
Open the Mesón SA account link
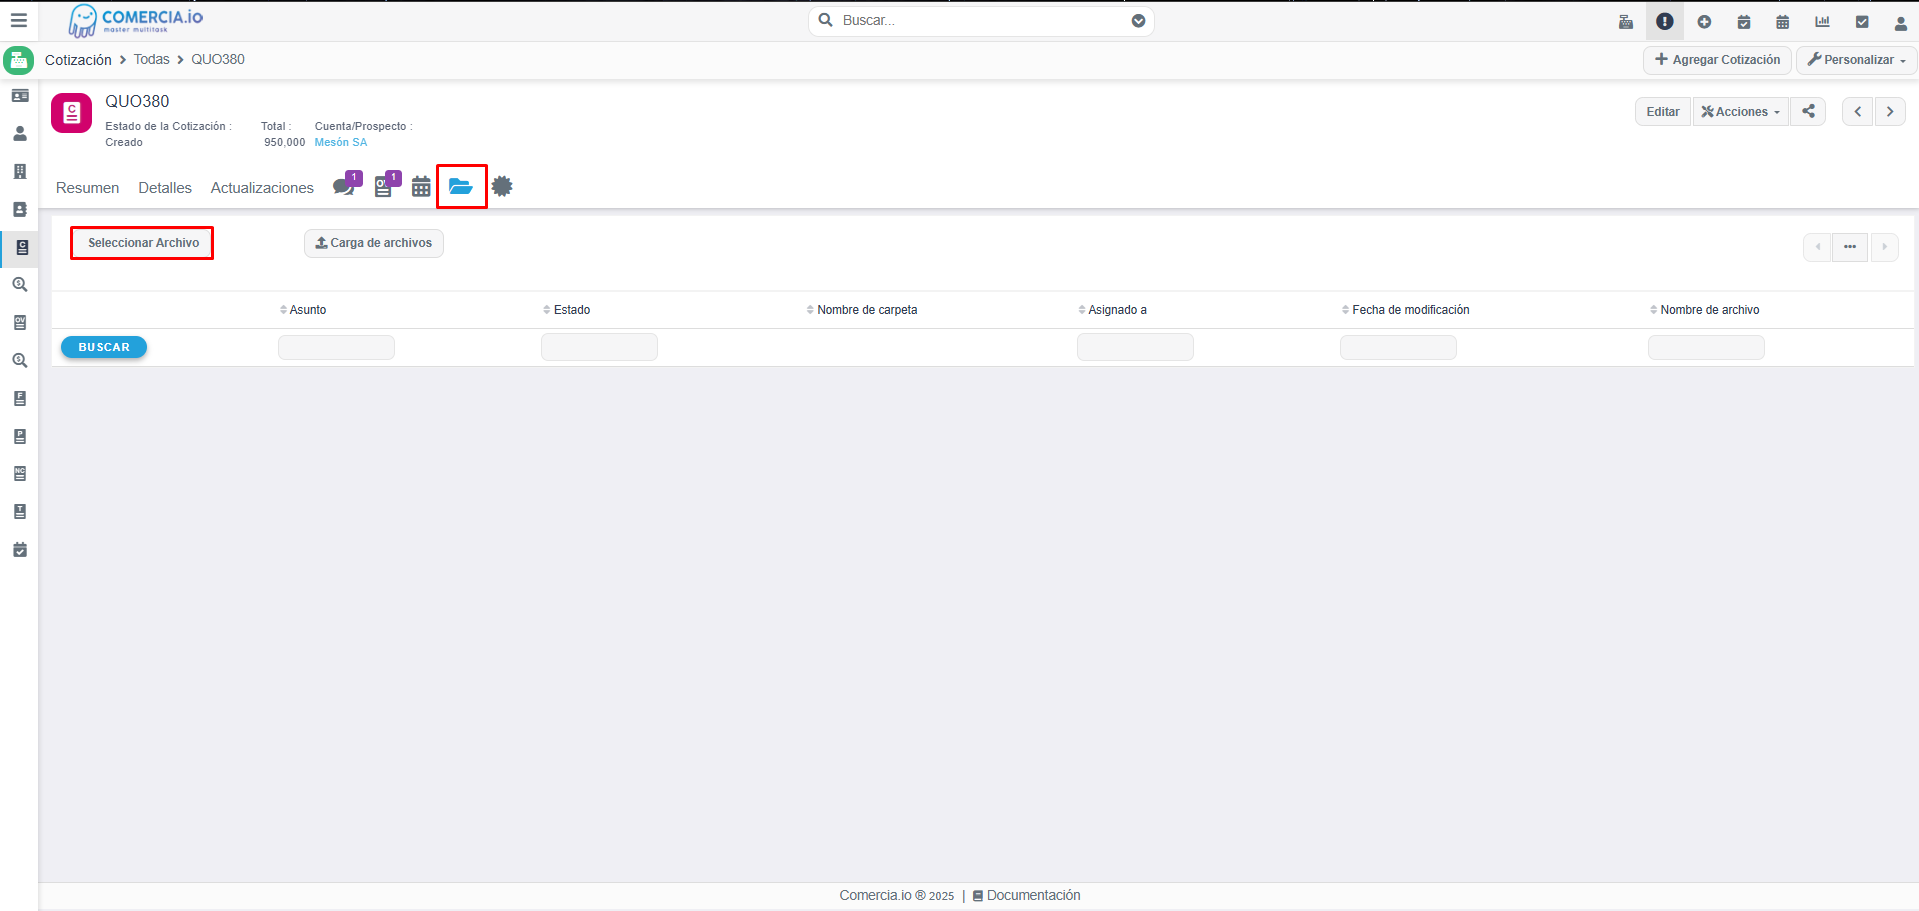coord(341,142)
